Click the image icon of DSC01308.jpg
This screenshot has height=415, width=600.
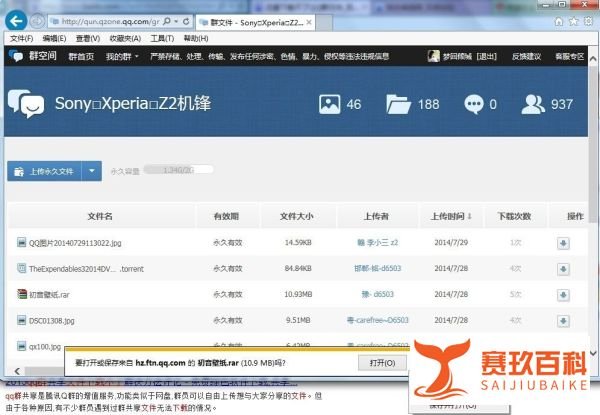21,320
